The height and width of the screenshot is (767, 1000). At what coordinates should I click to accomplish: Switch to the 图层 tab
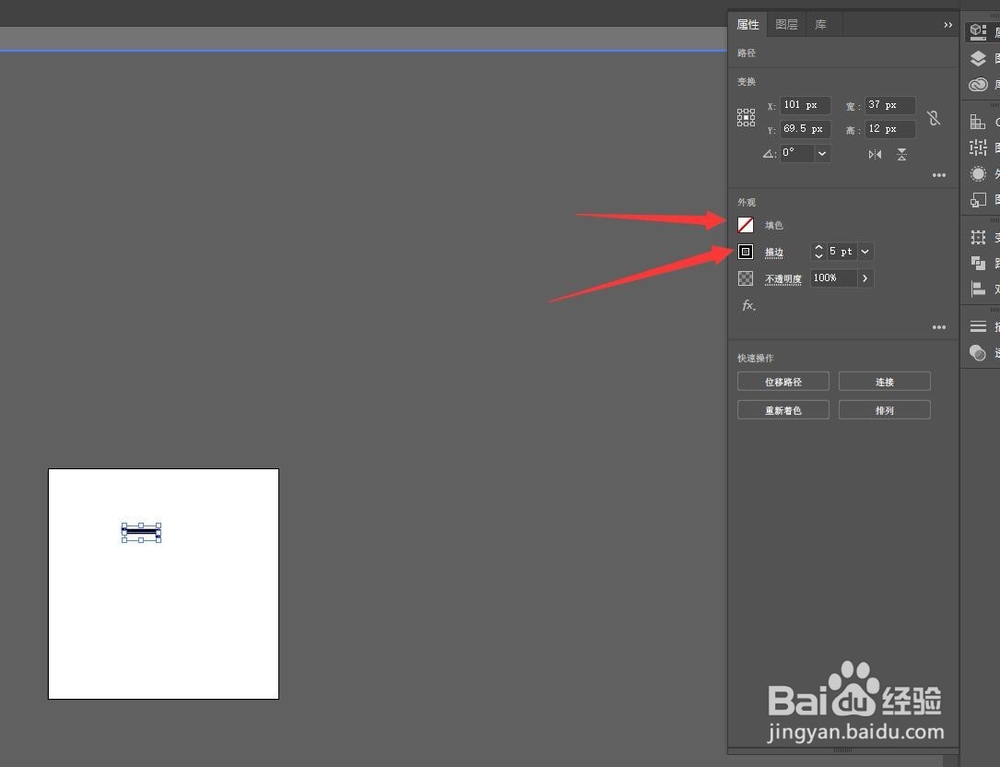[787, 23]
